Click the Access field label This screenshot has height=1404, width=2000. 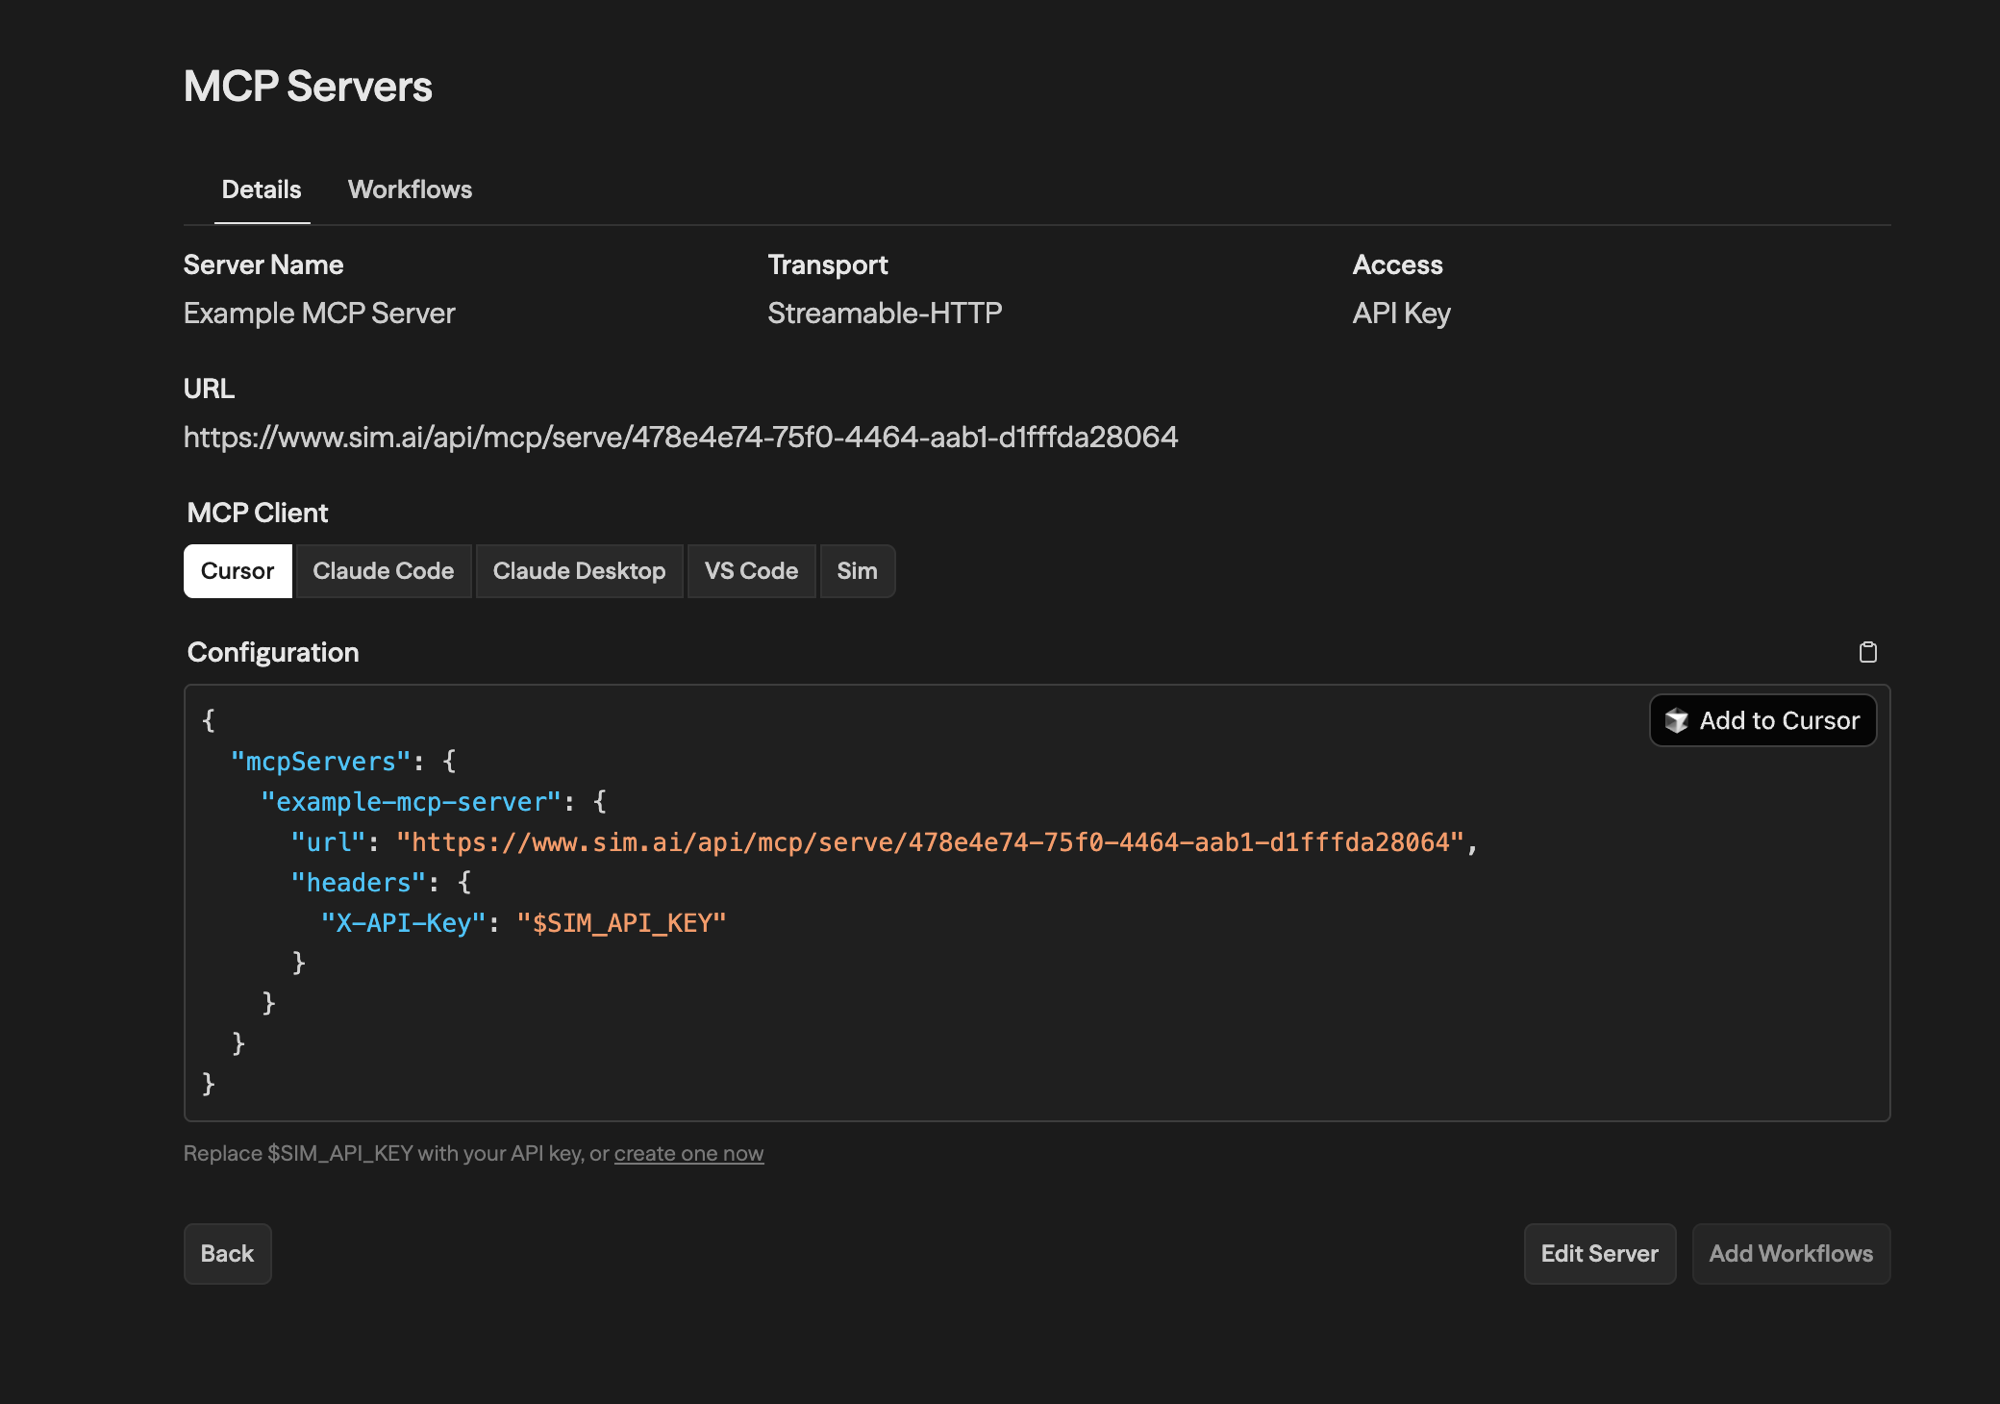click(1397, 264)
